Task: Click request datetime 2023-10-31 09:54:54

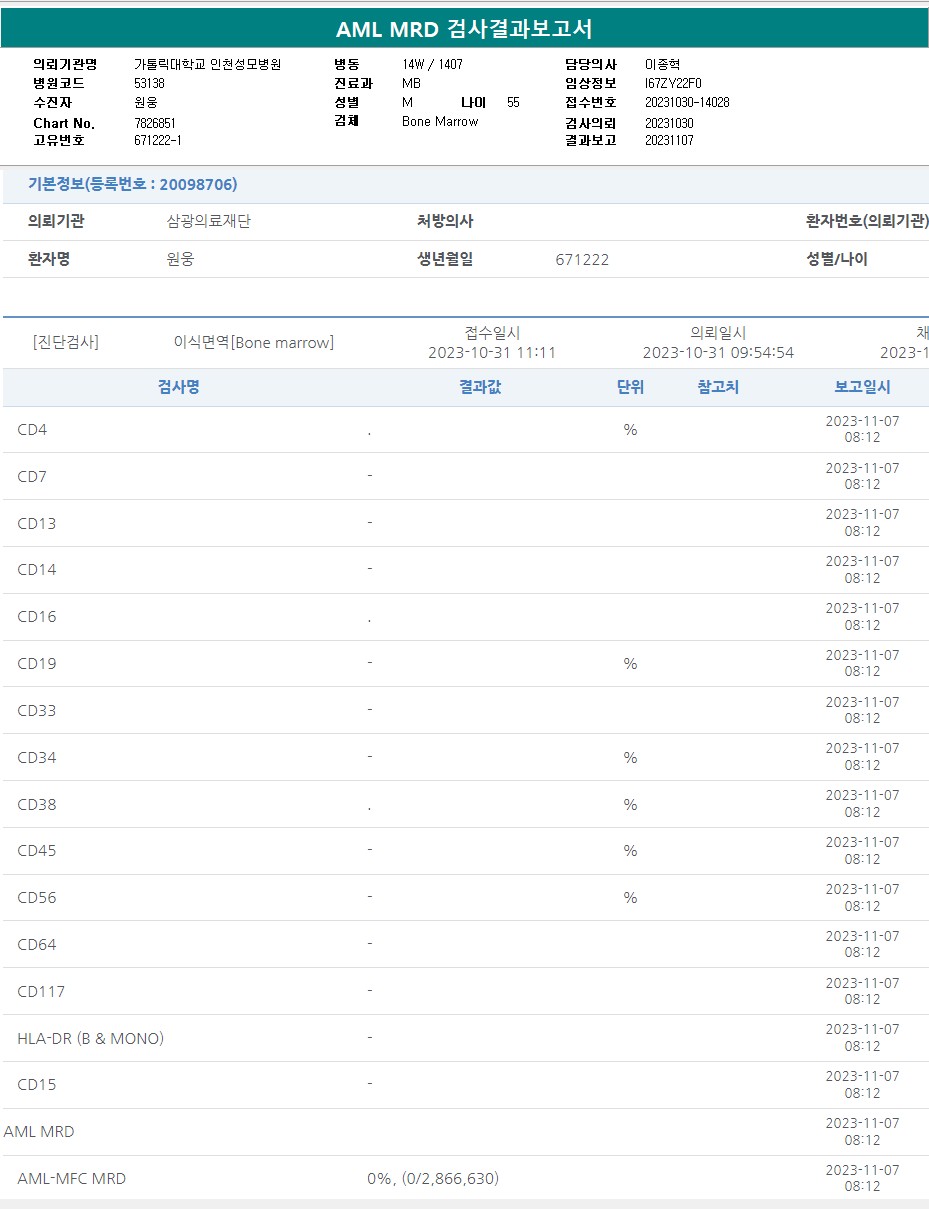Action: pyautogui.click(x=718, y=352)
